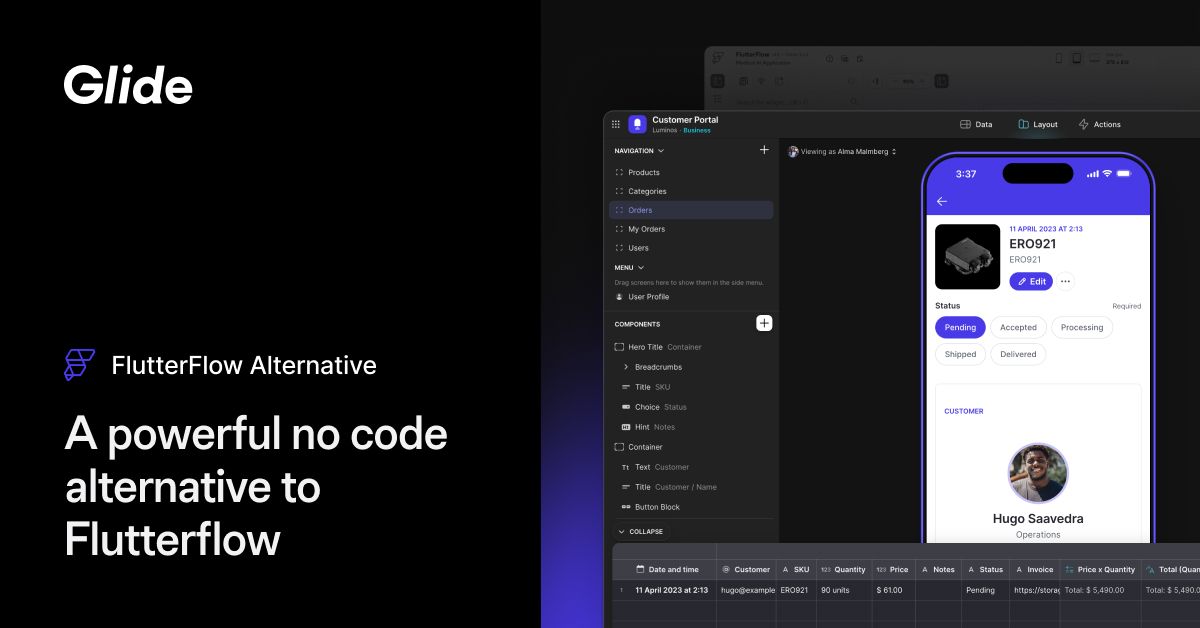The image size is (1200, 628).
Task: Click the Button Block component icon
Action: 626,507
